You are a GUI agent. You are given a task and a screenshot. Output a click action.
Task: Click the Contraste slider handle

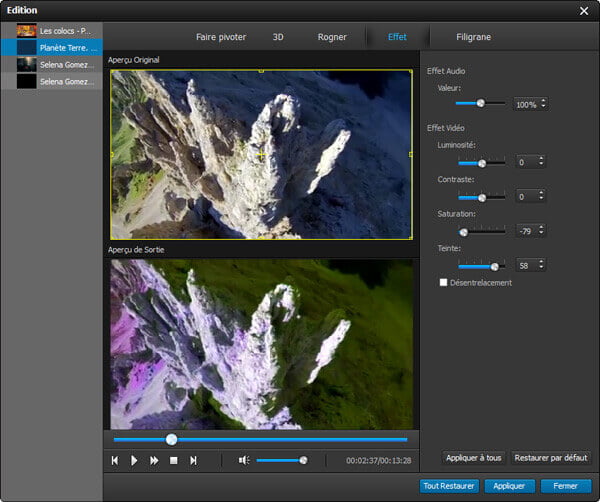tap(480, 198)
